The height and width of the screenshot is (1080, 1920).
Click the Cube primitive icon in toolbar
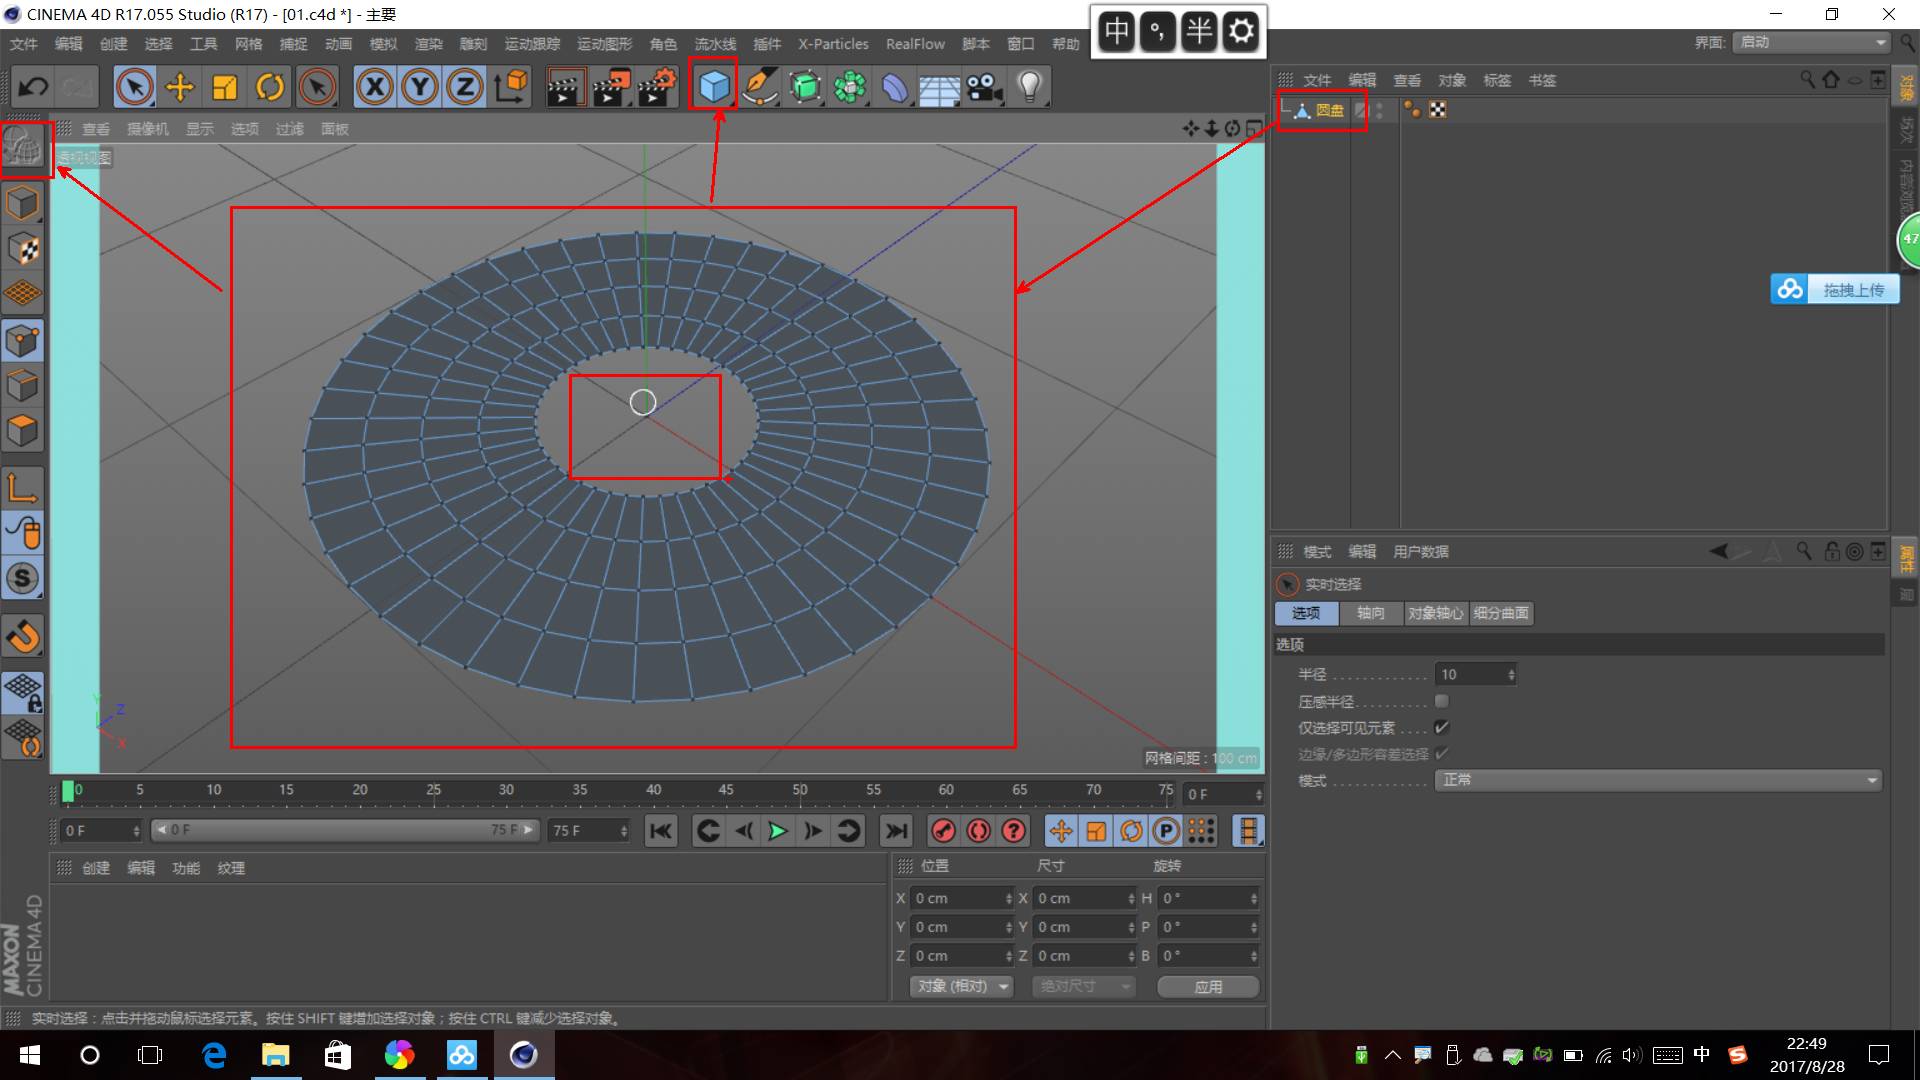tap(714, 87)
